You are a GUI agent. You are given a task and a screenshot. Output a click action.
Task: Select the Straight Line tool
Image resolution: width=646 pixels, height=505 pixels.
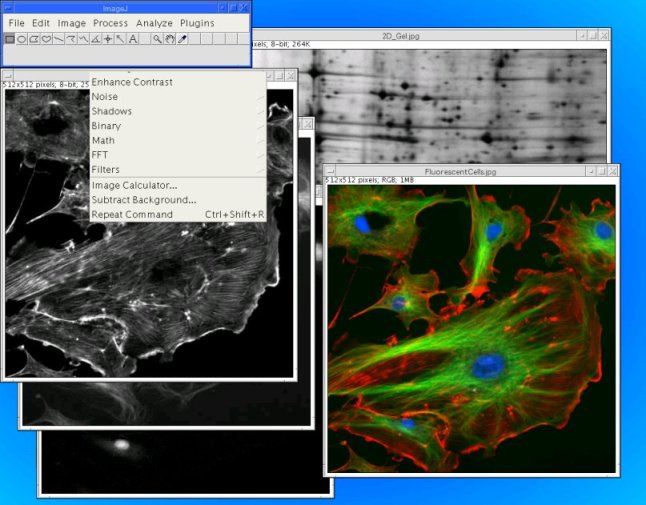(59, 39)
